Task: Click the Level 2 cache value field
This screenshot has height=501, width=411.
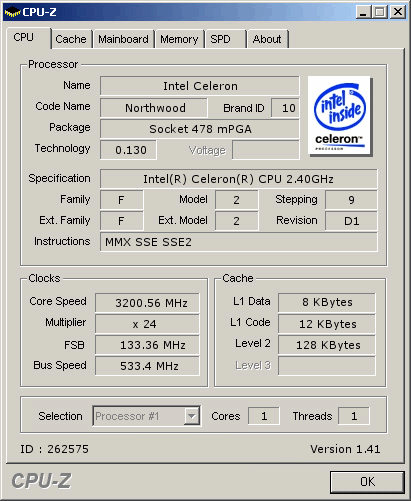Action: click(327, 345)
